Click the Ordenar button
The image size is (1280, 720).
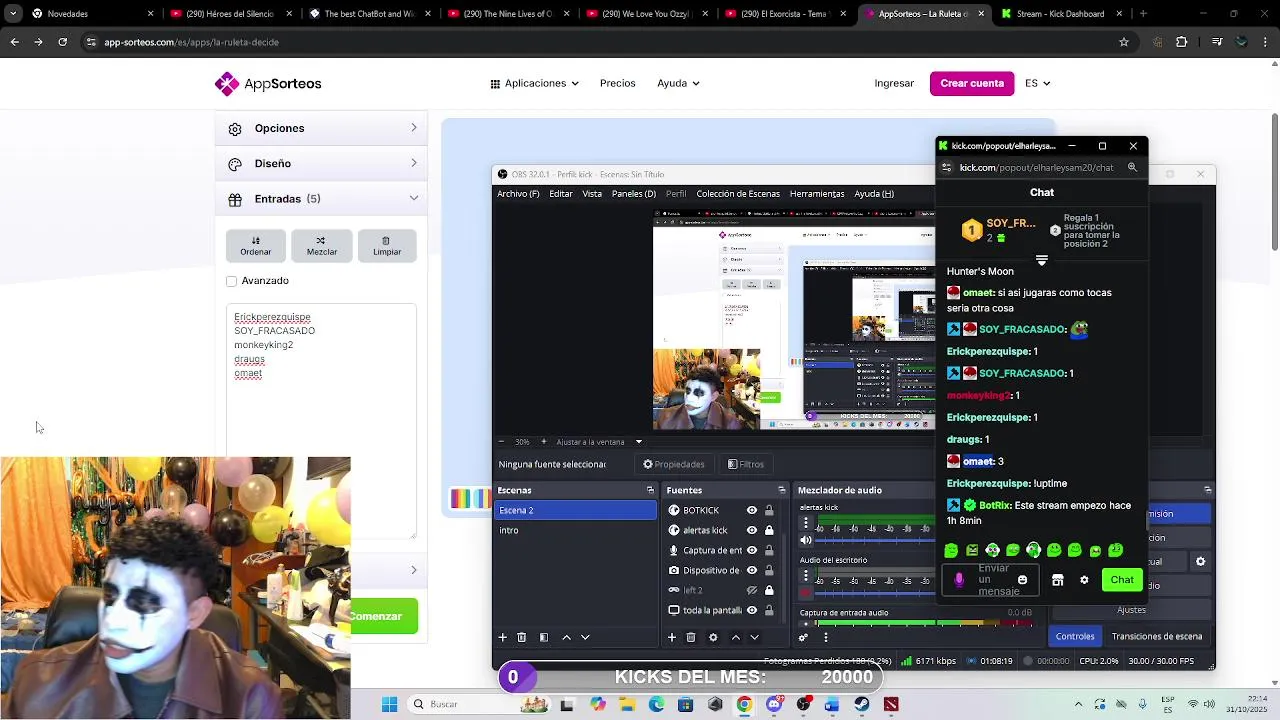tap(255, 245)
